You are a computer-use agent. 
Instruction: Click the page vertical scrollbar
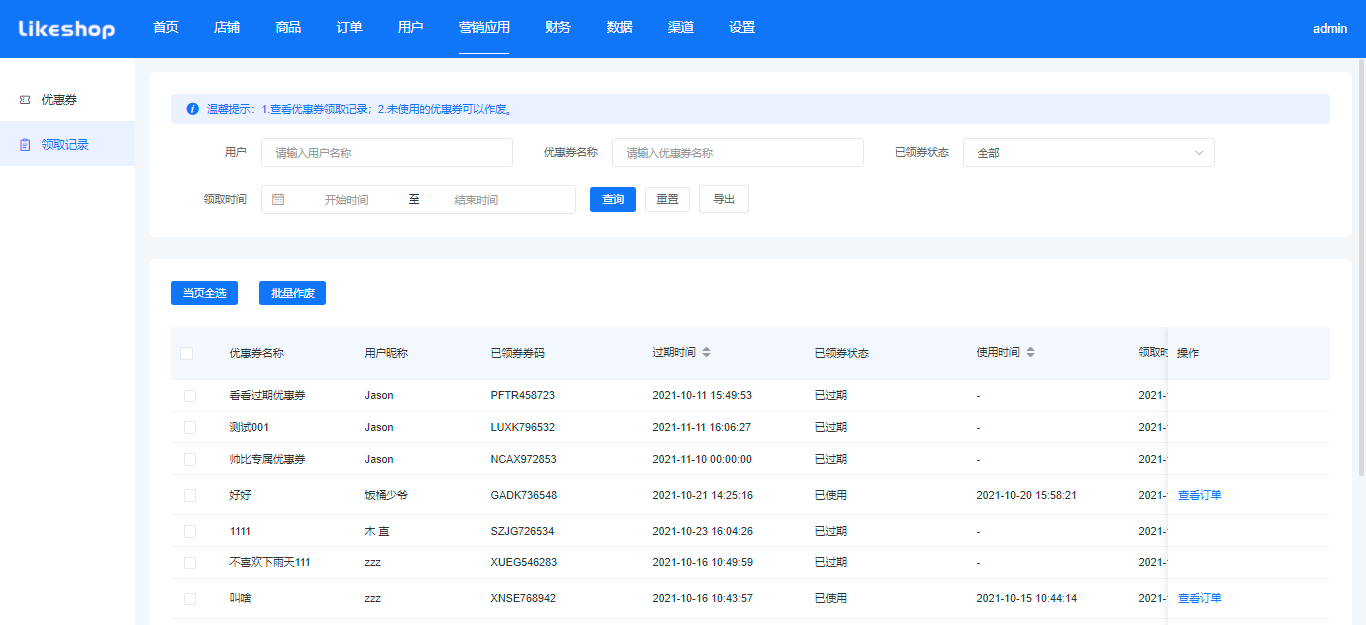(x=1361, y=265)
